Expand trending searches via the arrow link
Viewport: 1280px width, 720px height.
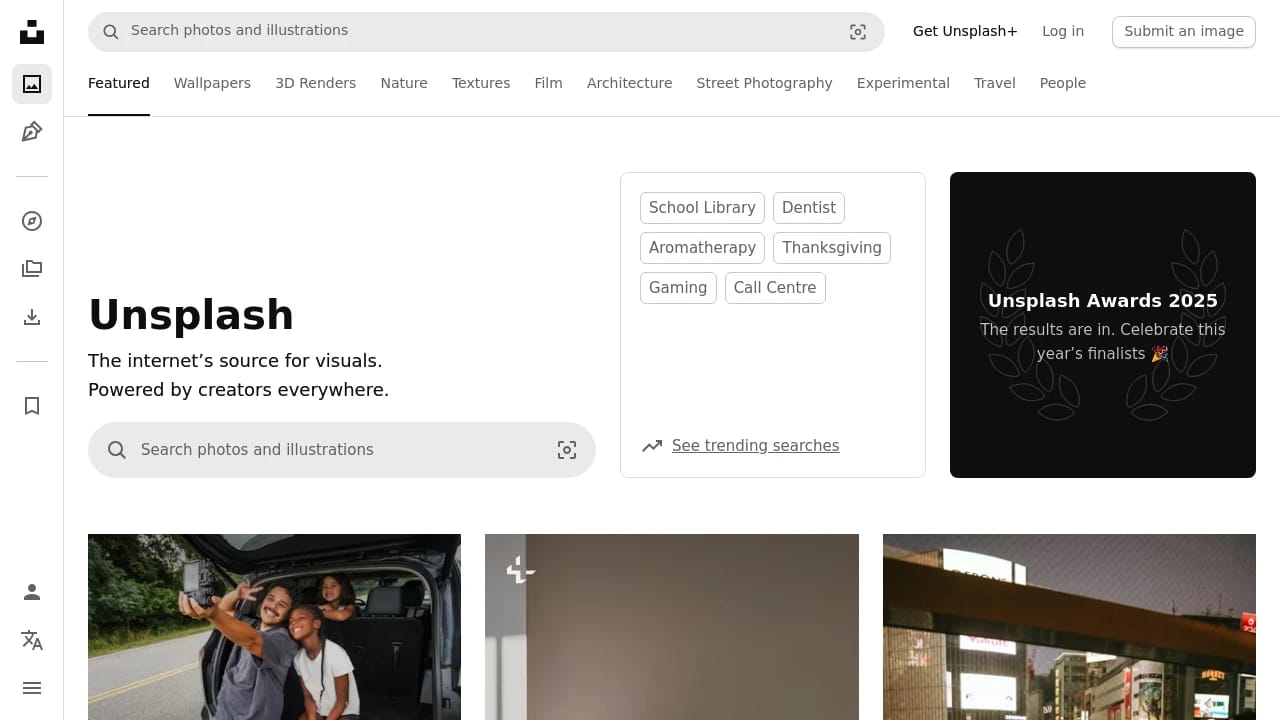coord(755,445)
